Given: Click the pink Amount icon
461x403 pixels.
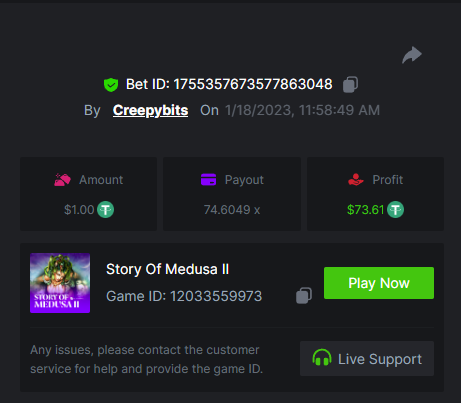Looking at the screenshot, I should pyautogui.click(x=62, y=180).
